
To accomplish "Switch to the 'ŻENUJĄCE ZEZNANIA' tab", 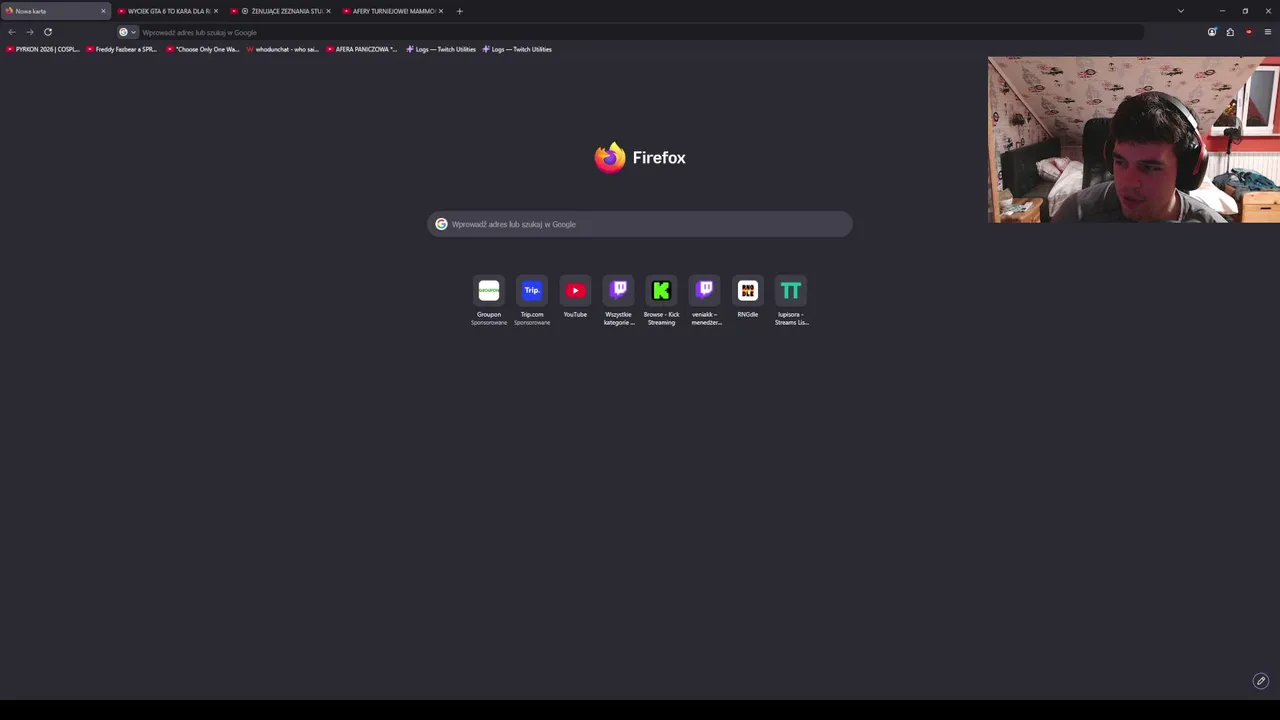I will click(x=280, y=11).
